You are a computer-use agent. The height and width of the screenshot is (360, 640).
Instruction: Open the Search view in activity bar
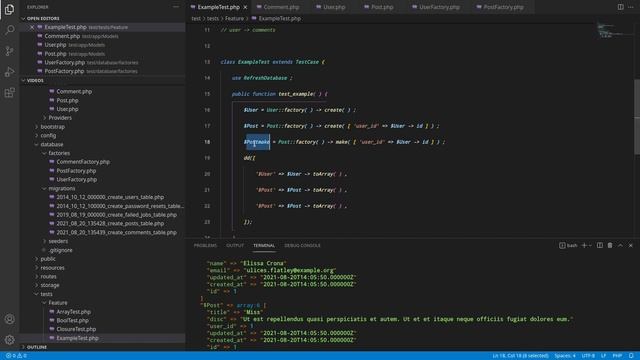coord(9,30)
